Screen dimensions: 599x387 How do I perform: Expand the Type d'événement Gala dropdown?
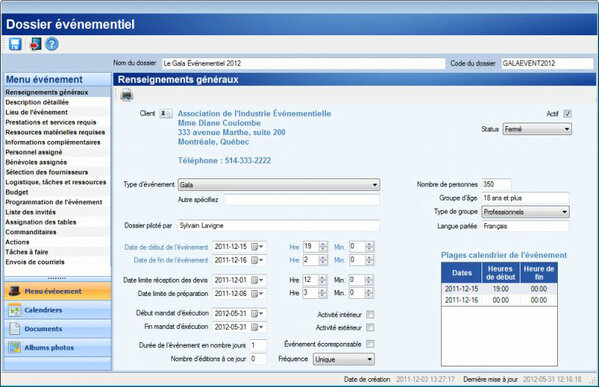278,185
